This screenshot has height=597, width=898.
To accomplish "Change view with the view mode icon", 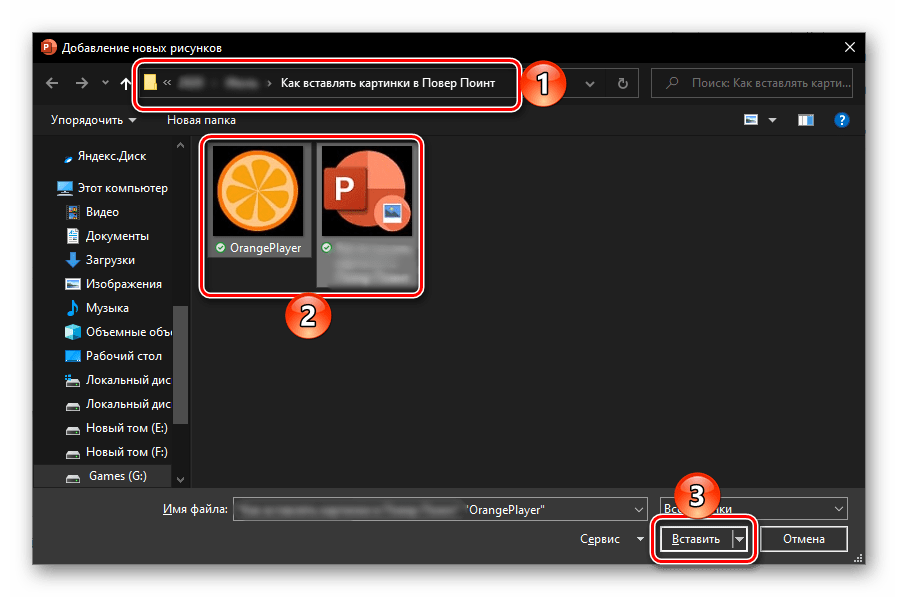I will [x=752, y=120].
